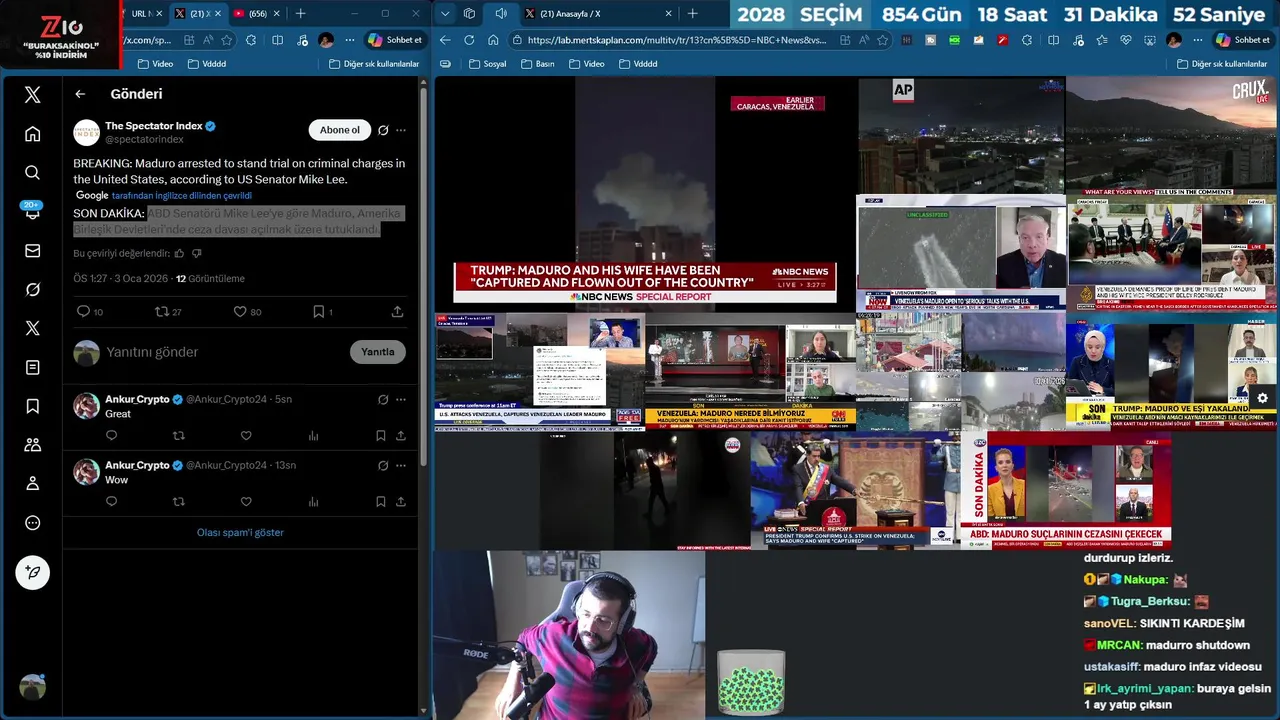Reply icon on Spectator Index post

click(x=83, y=312)
